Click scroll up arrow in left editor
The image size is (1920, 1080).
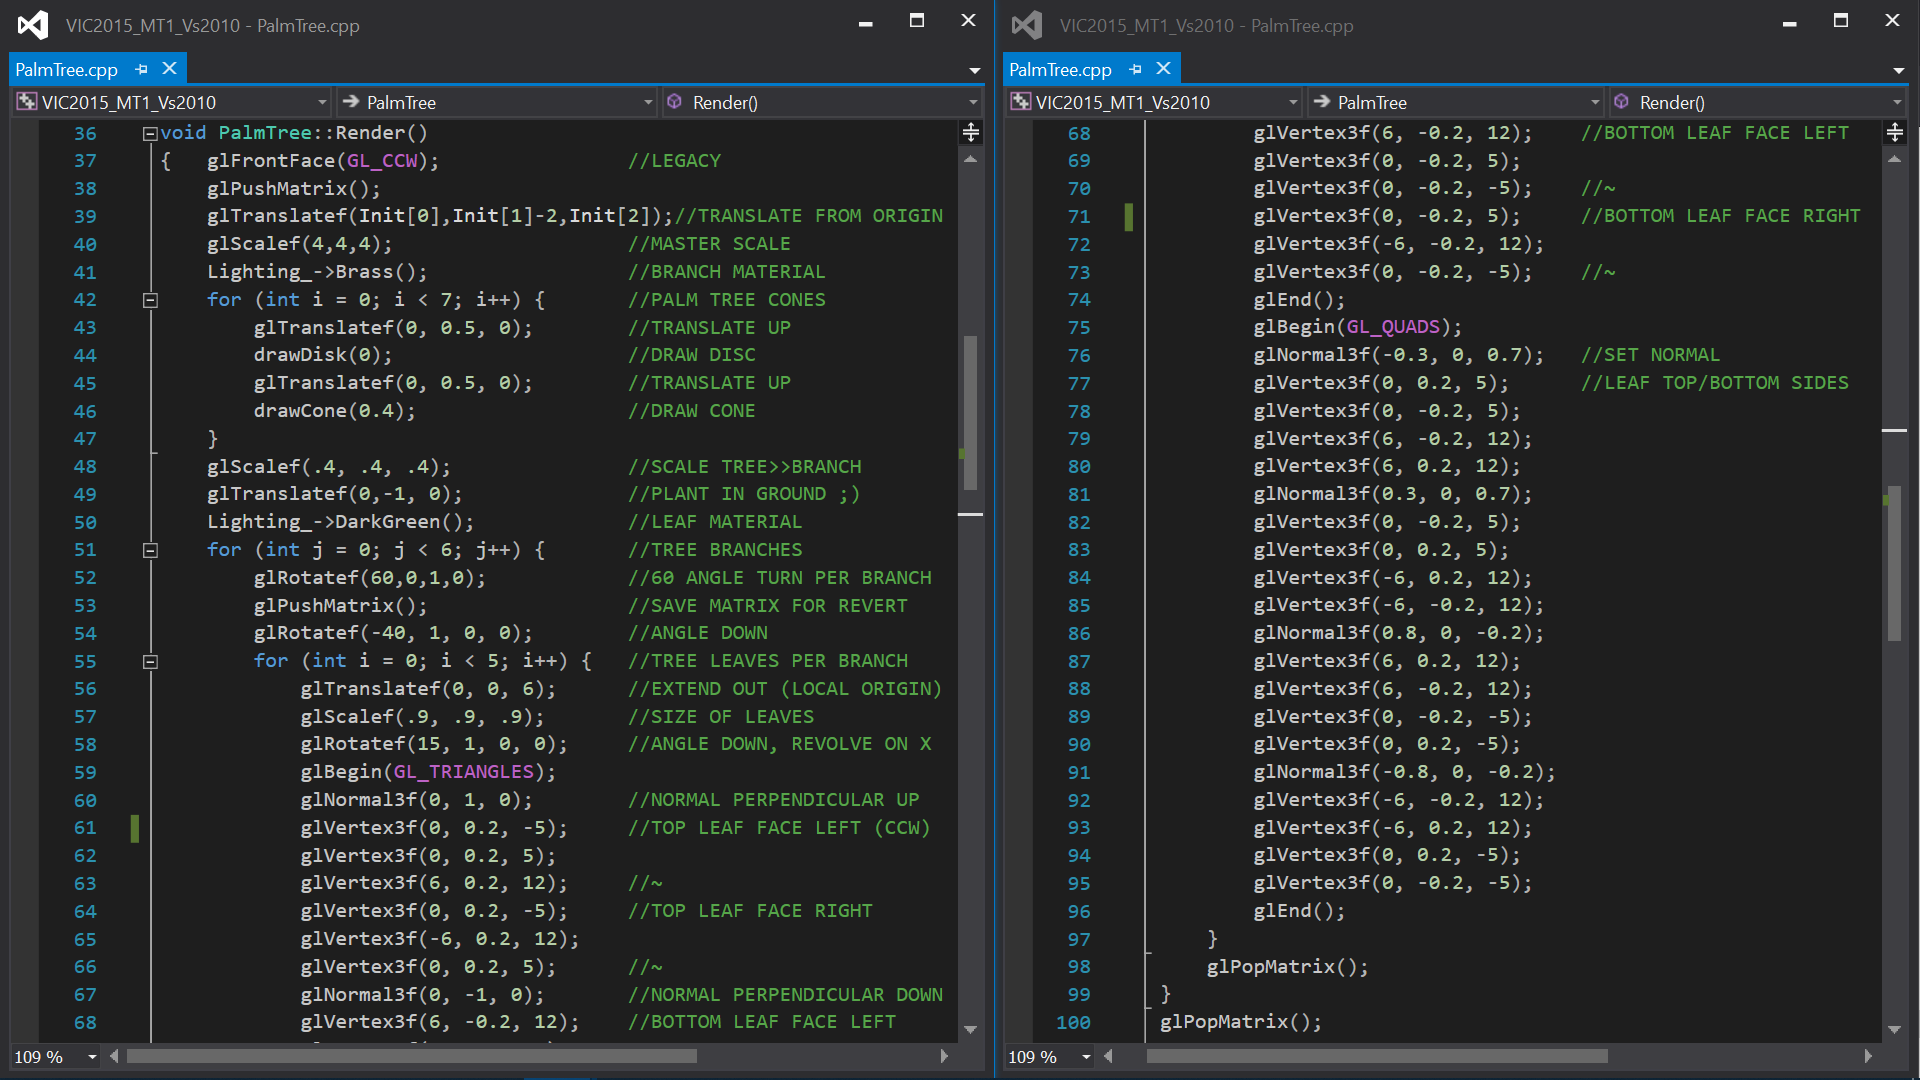(x=970, y=159)
